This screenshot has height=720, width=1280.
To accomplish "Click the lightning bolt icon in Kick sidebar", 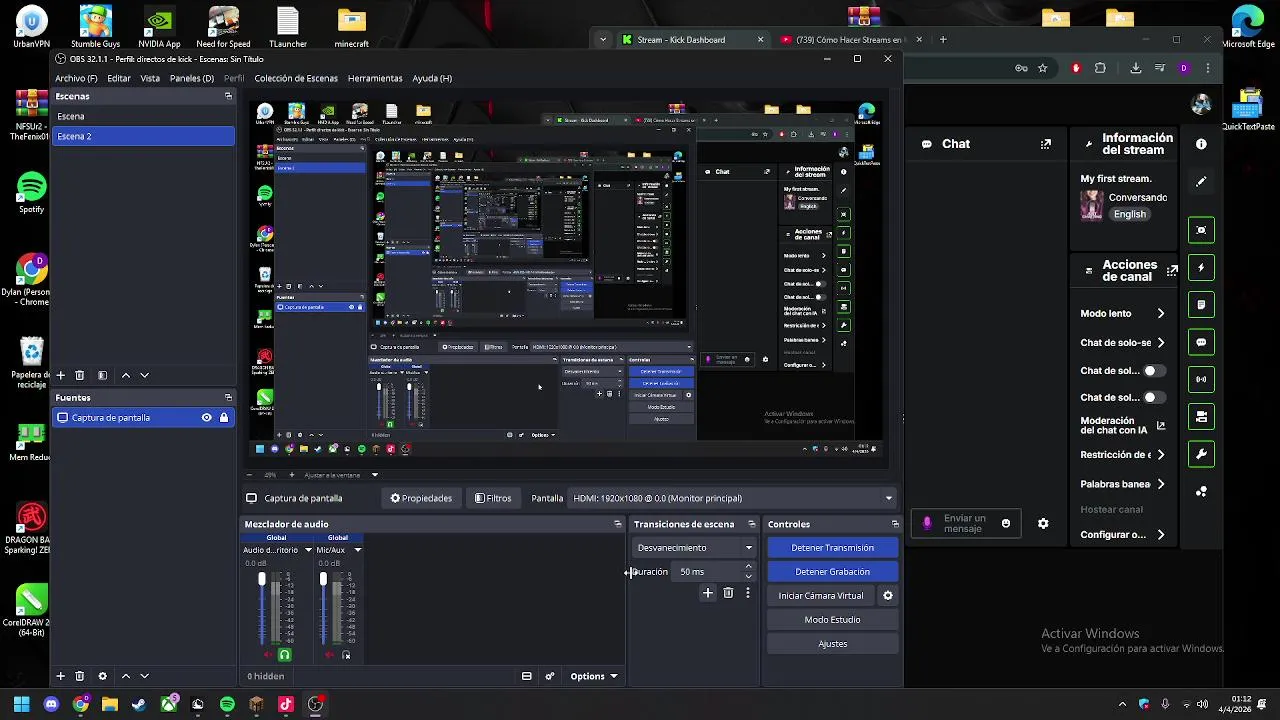I will coord(1201,267).
